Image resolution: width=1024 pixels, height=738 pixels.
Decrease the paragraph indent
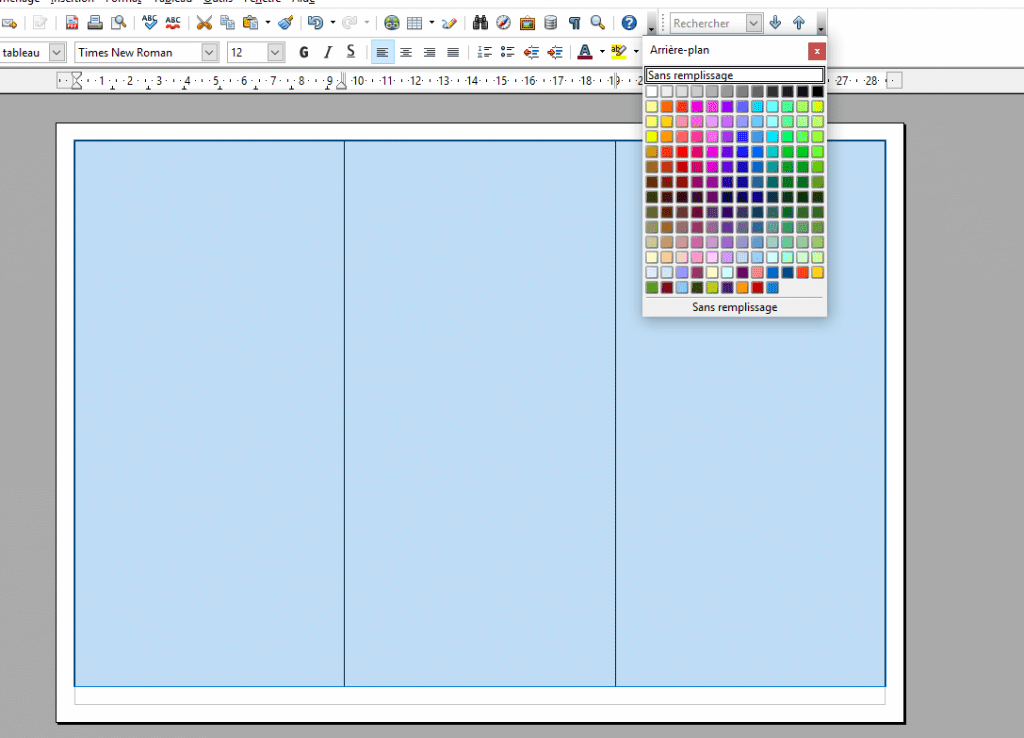(532, 52)
